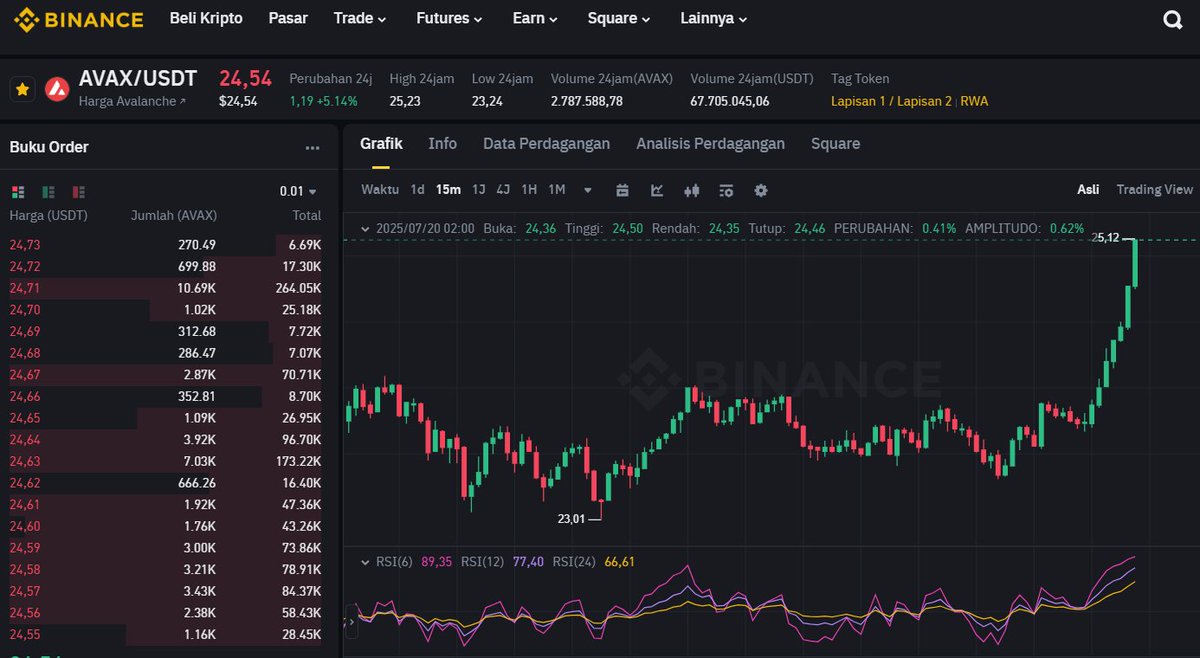Open the calendar icon in chart toolbar
This screenshot has height=658, width=1200.
click(623, 190)
